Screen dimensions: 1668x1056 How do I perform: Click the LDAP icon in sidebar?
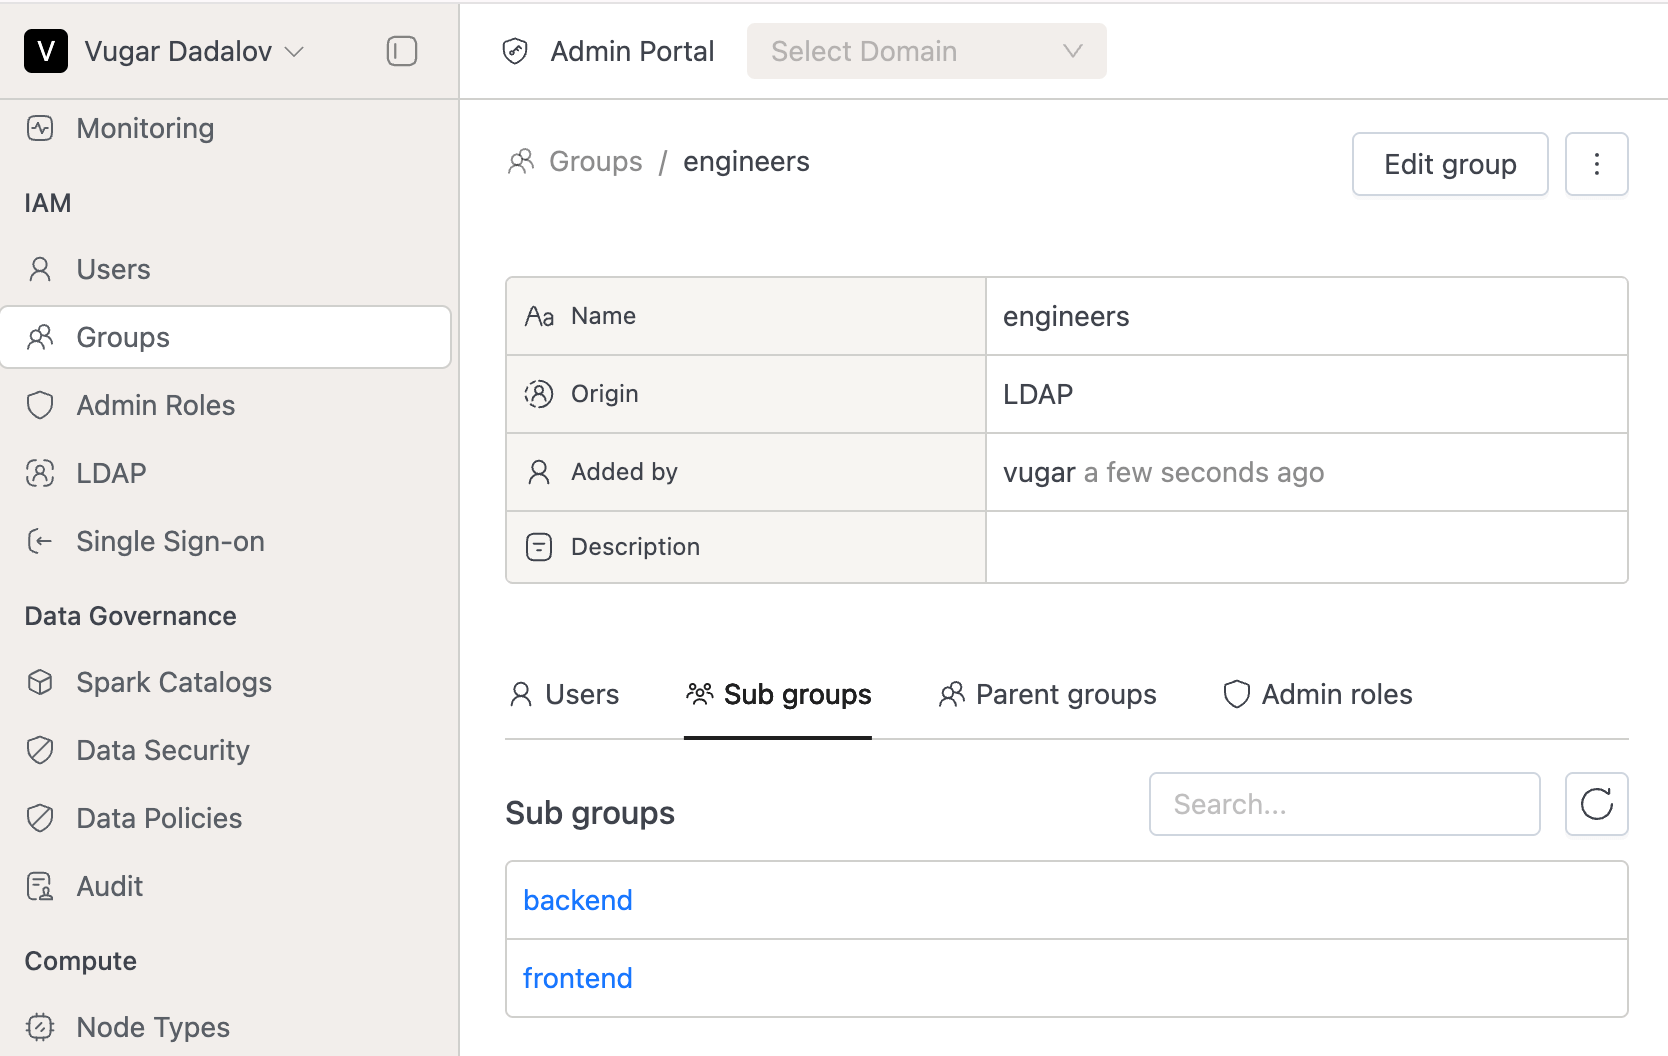coord(40,473)
